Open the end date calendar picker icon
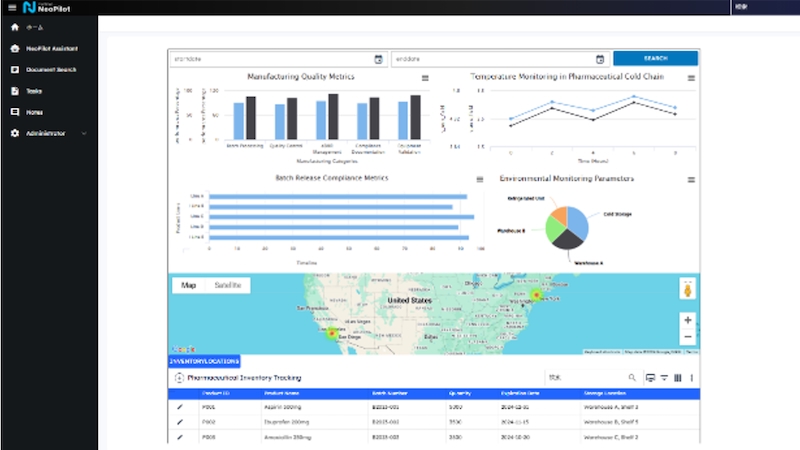The height and width of the screenshot is (450, 800). tap(600, 59)
